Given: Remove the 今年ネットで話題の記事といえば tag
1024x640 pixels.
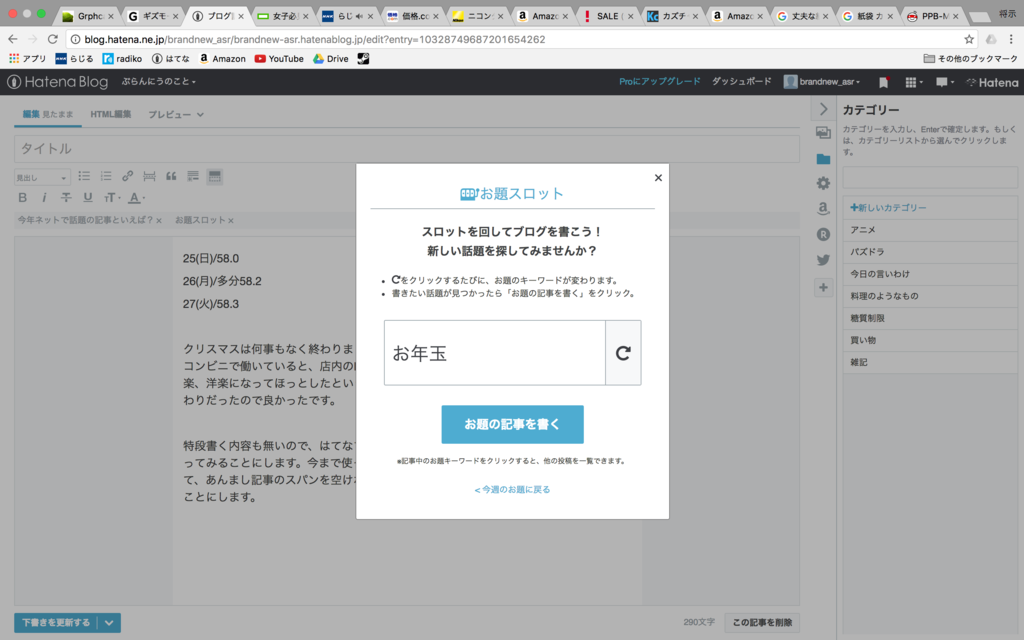Looking at the screenshot, I should pos(159,221).
